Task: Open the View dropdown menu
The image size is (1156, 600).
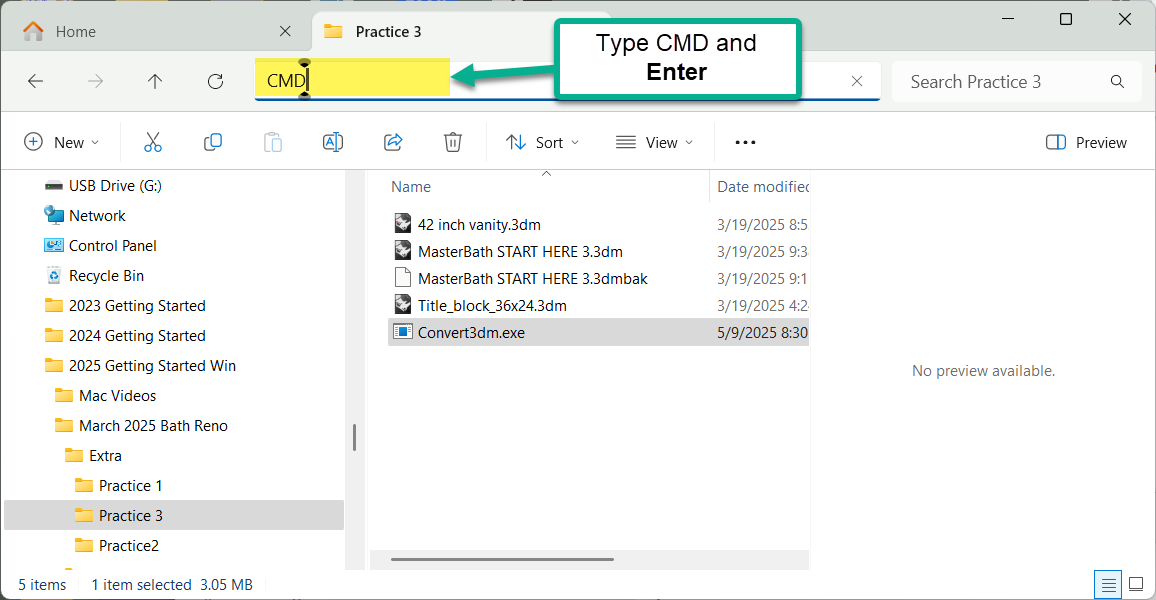Action: tap(655, 142)
